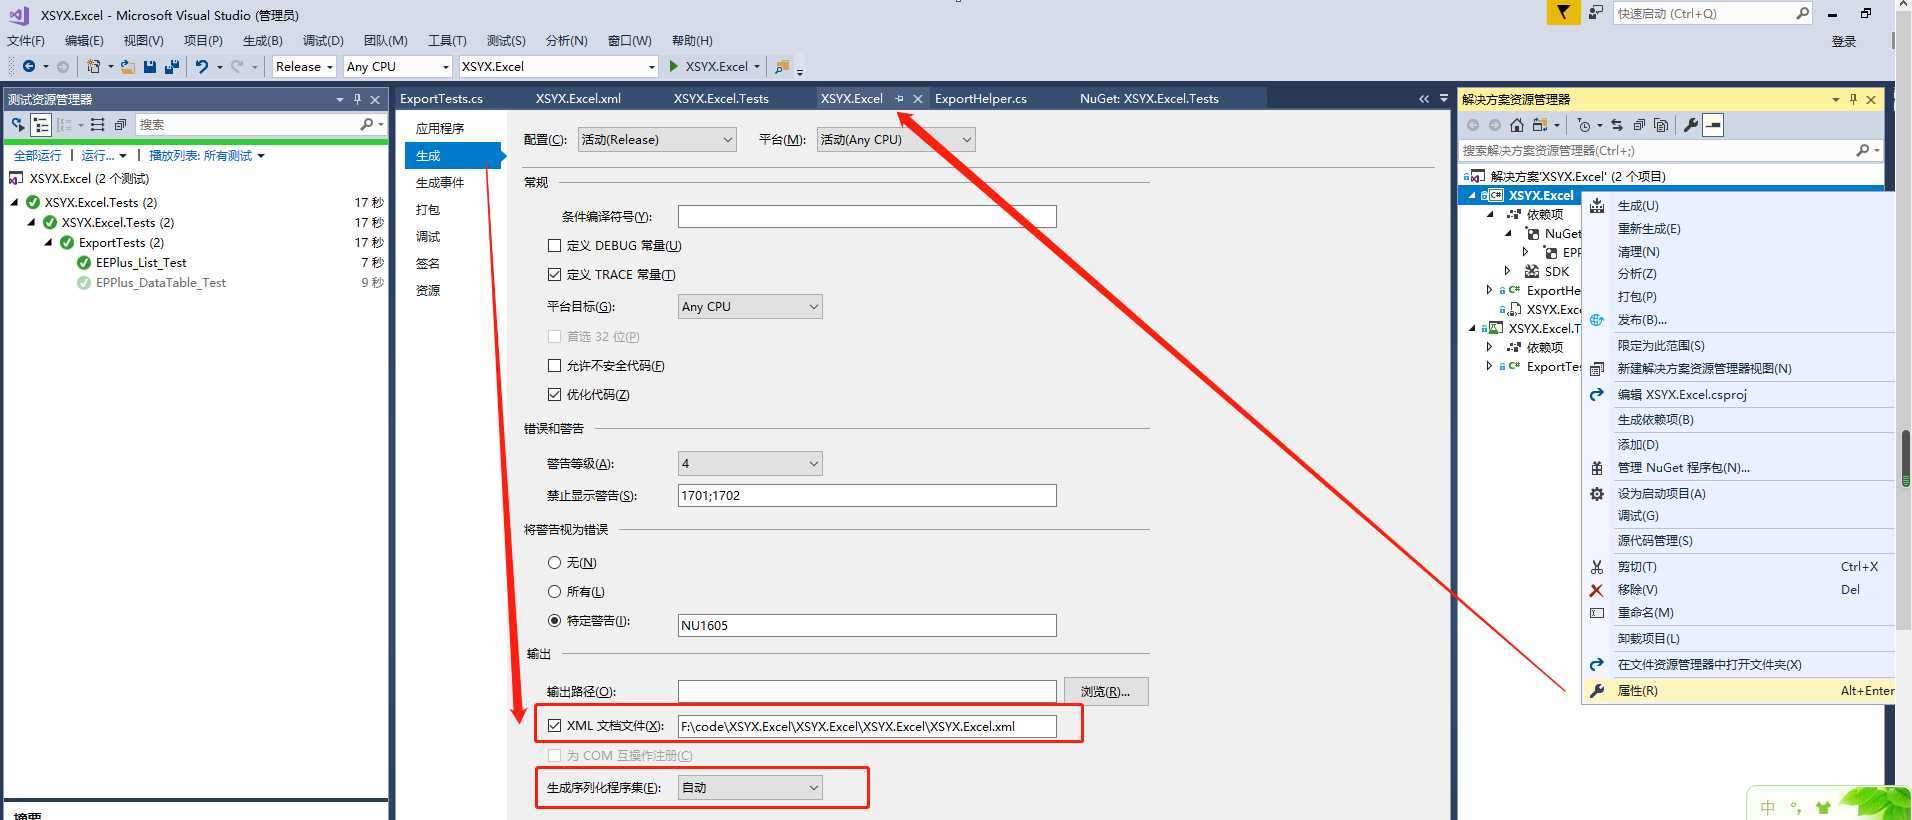Screen dimensions: 1912x820
Task: Click the new project icon in toolbar
Action: tap(93, 66)
